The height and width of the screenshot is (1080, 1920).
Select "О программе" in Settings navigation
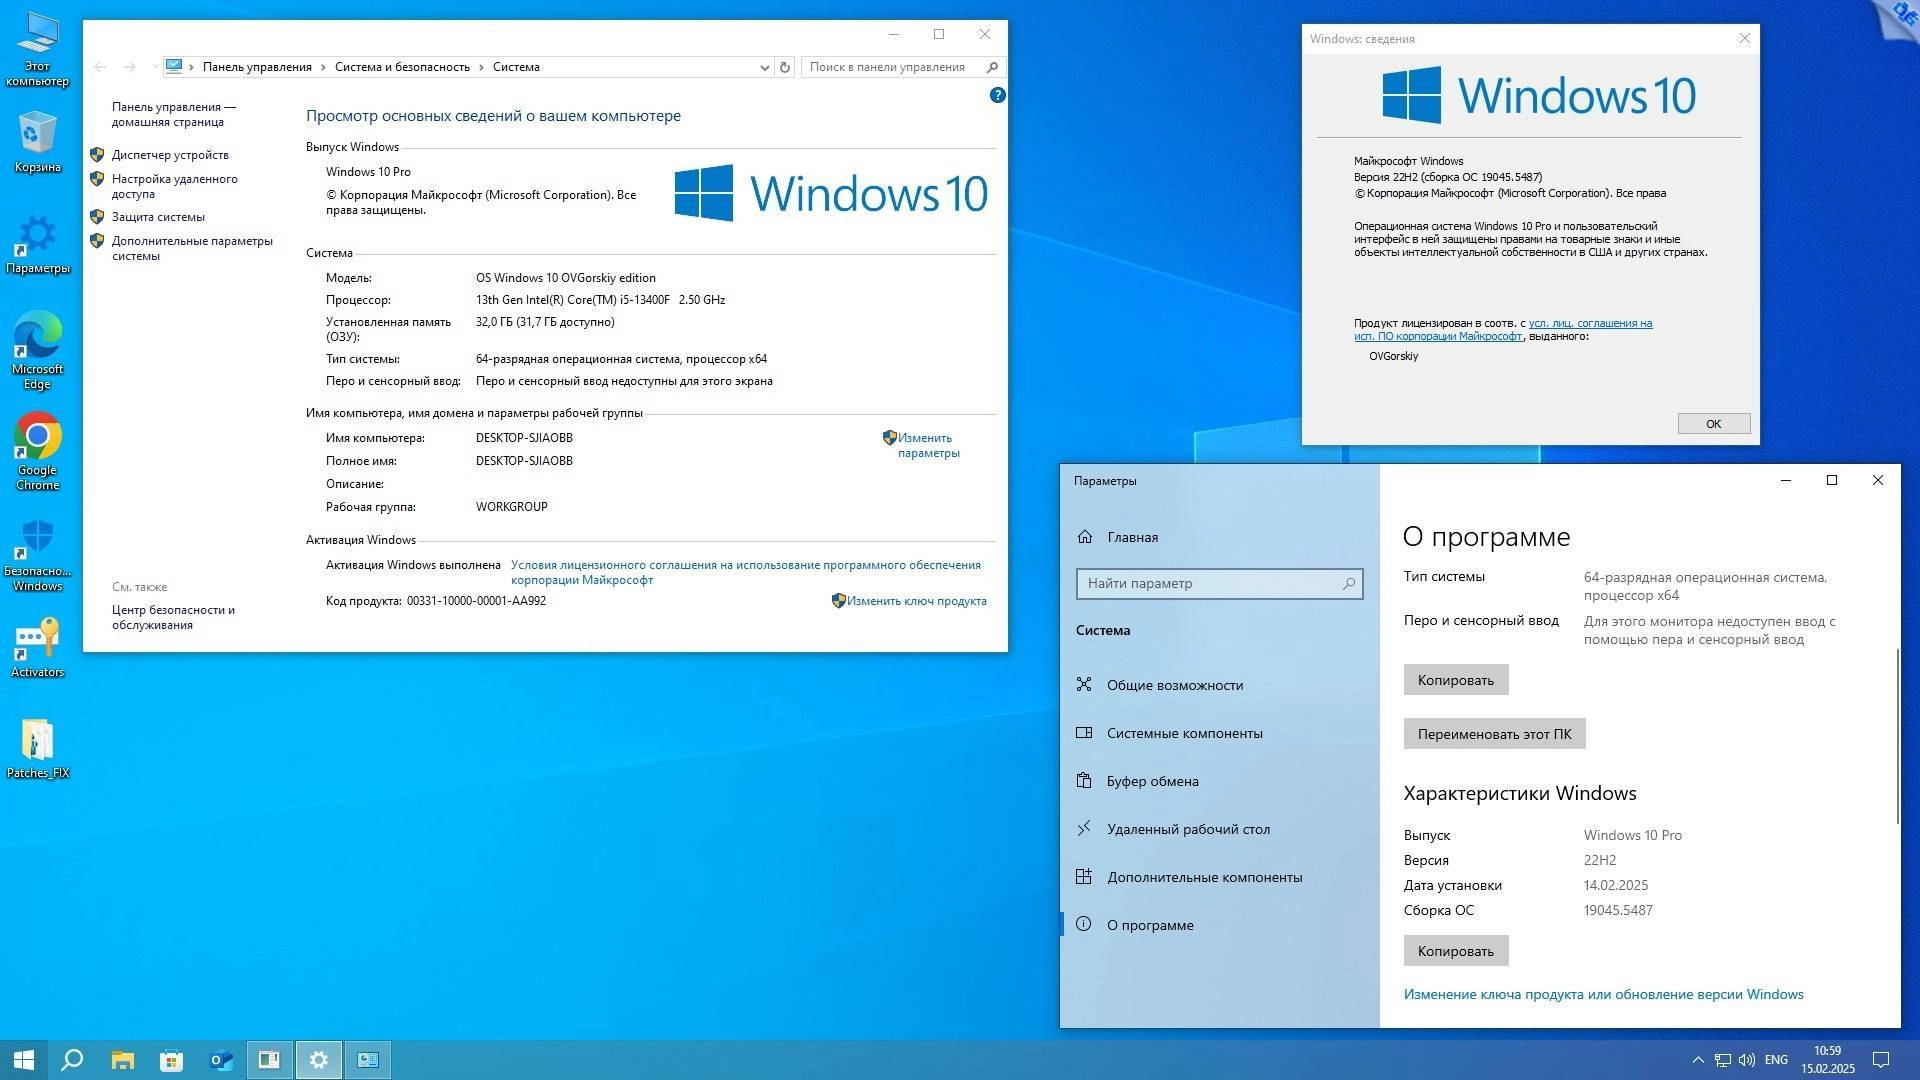(x=1150, y=924)
